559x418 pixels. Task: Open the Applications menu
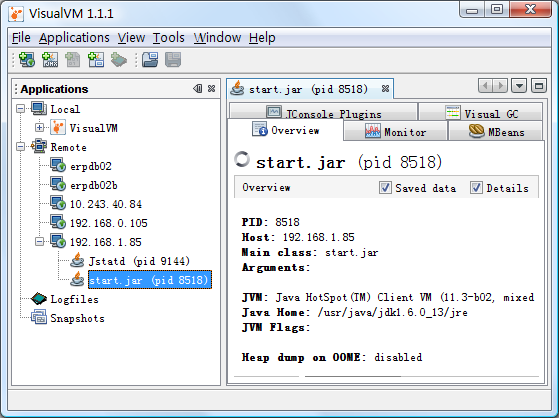74,37
